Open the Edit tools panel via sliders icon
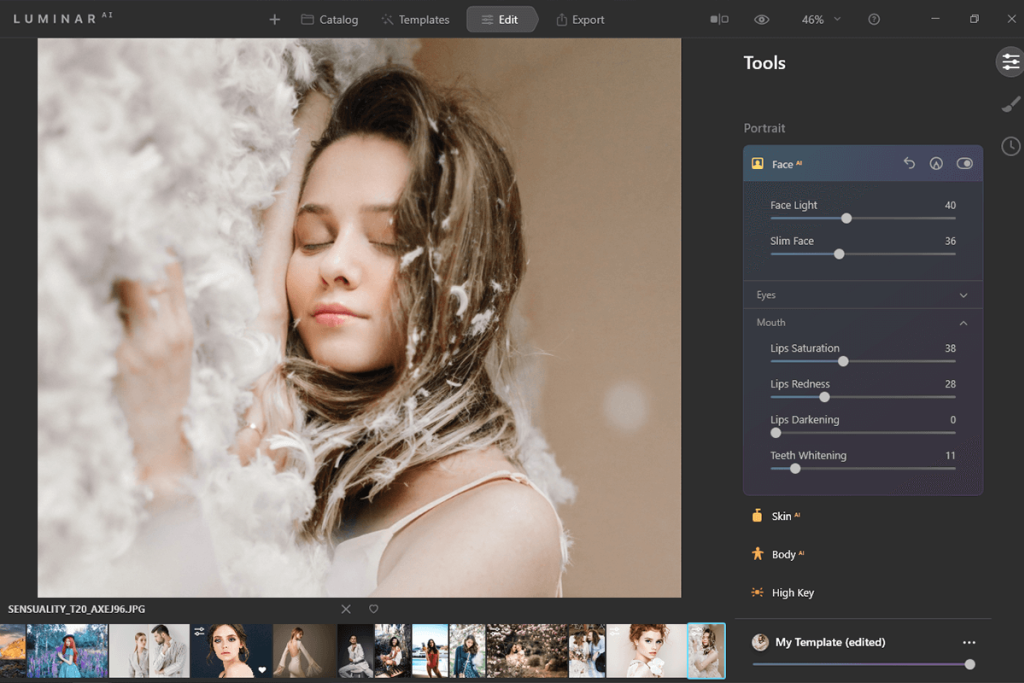 1010,62
